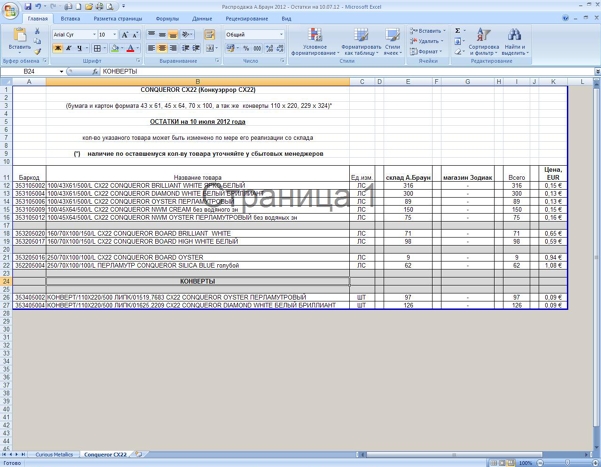This screenshot has width=601, height=467.
Task: Click the large Paste clipboard icon
Action: pyautogui.click(x=20, y=35)
